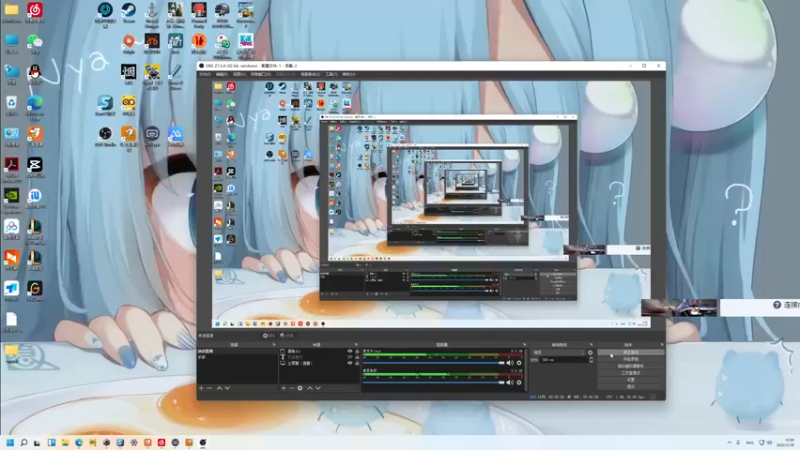Click Exit button in Controls dock
Image resolution: width=800 pixels, height=450 pixels.
click(631, 387)
